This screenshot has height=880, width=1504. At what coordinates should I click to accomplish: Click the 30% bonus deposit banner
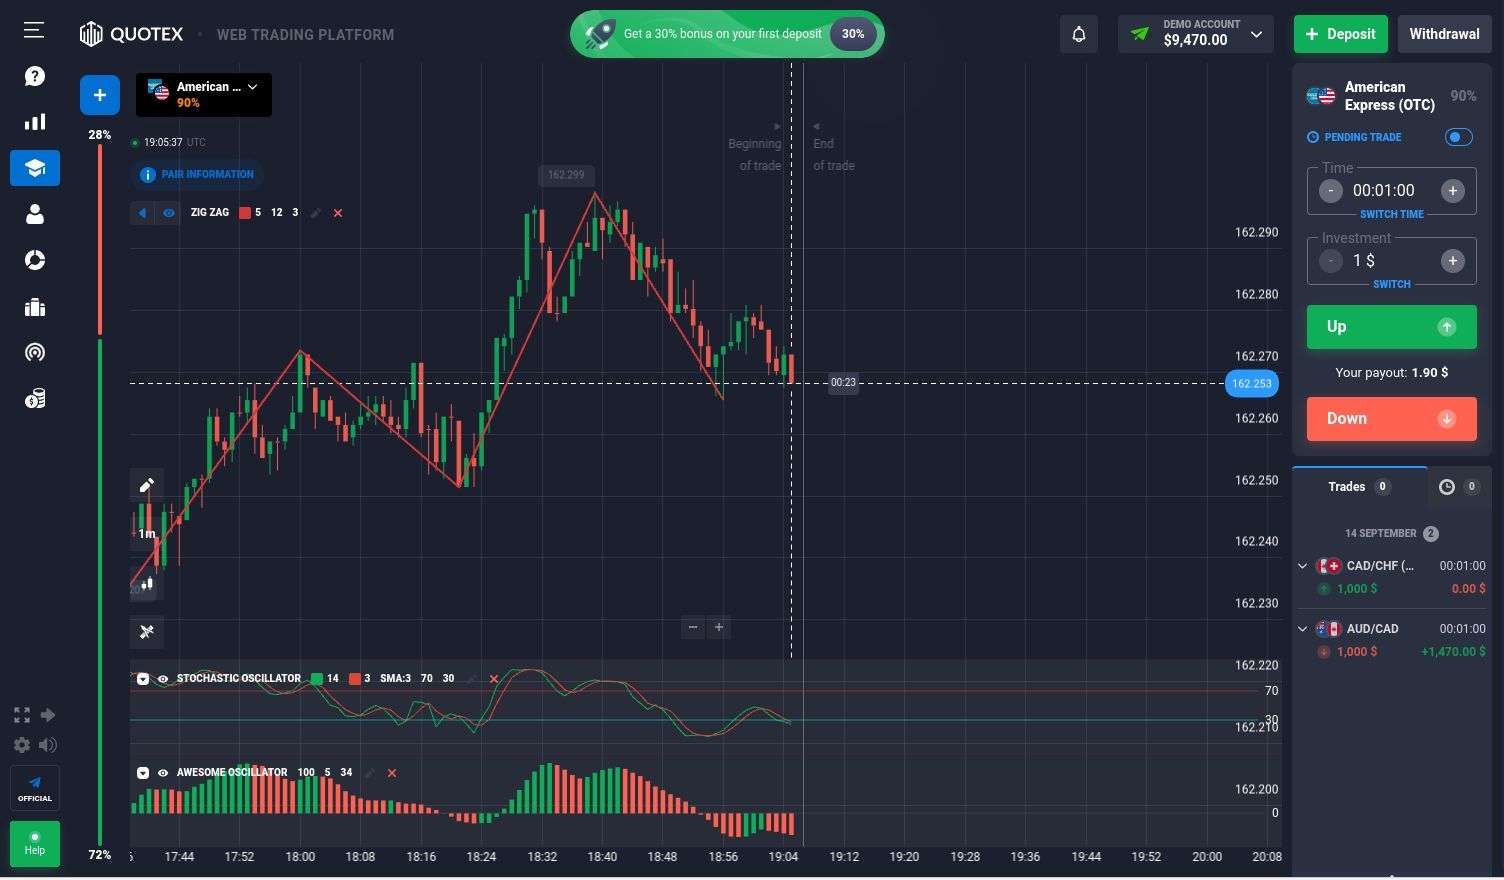tap(727, 34)
